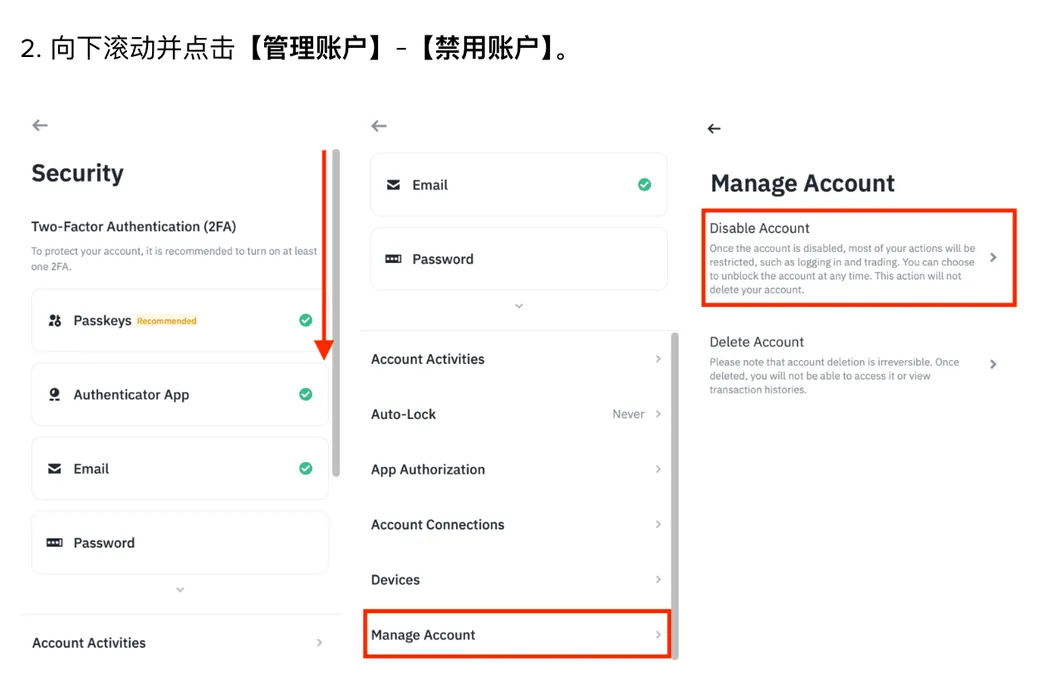Click green checkmark beside Email in Security

point(306,468)
